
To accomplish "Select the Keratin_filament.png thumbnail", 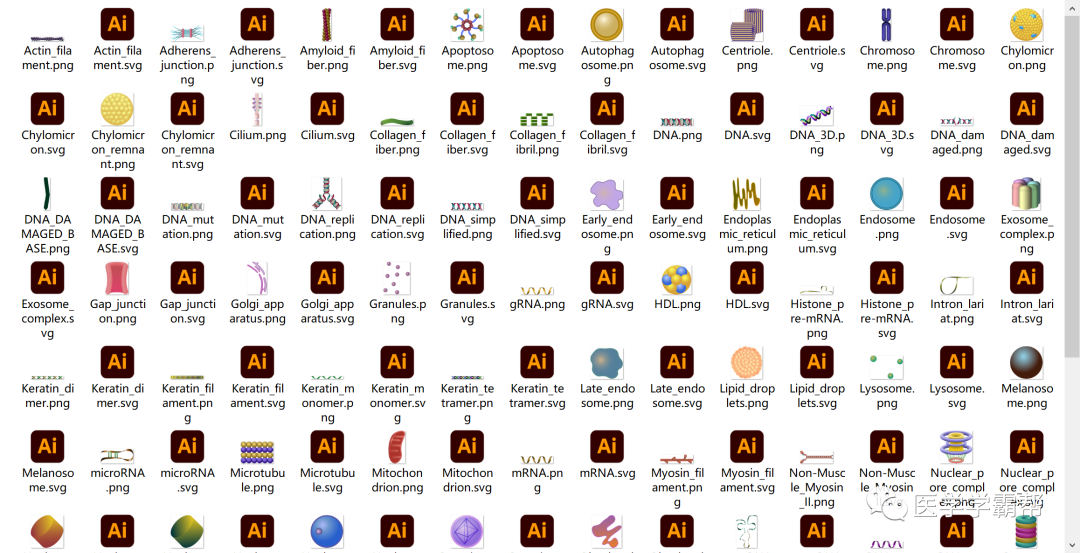I will (x=187, y=377).
